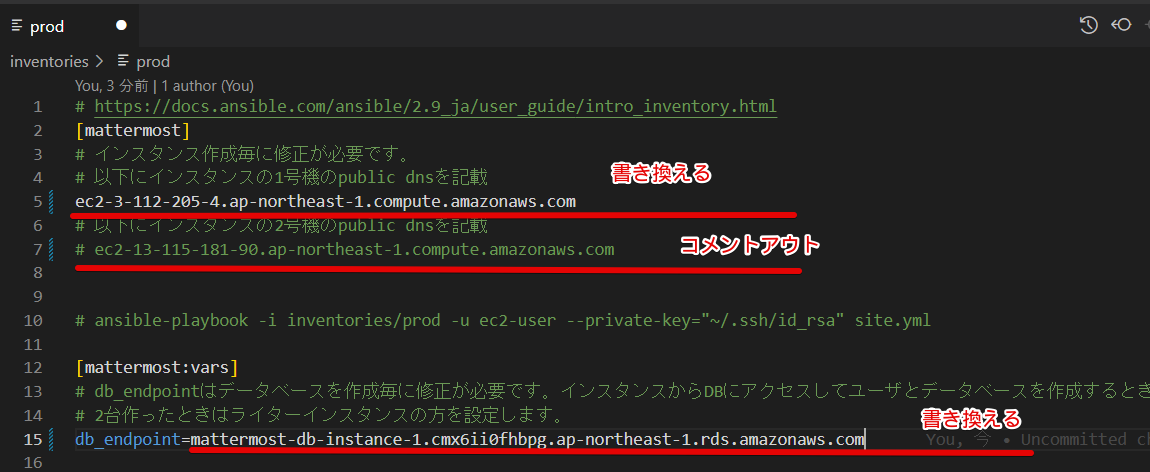The image size is (1150, 472).
Task: Click the ec2-3-112-205-4 hostname line
Action: [x=325, y=202]
